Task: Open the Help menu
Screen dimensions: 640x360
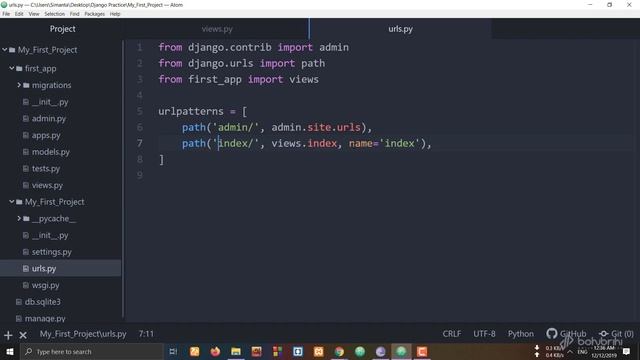Action: pyautogui.click(x=115, y=14)
